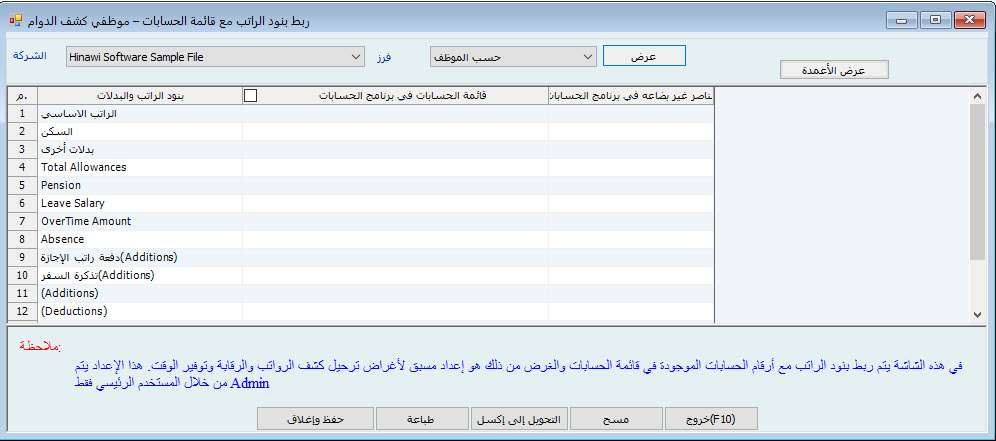Click the application icon in title bar
The width and height of the screenshot is (996, 441).
[x=14, y=19]
